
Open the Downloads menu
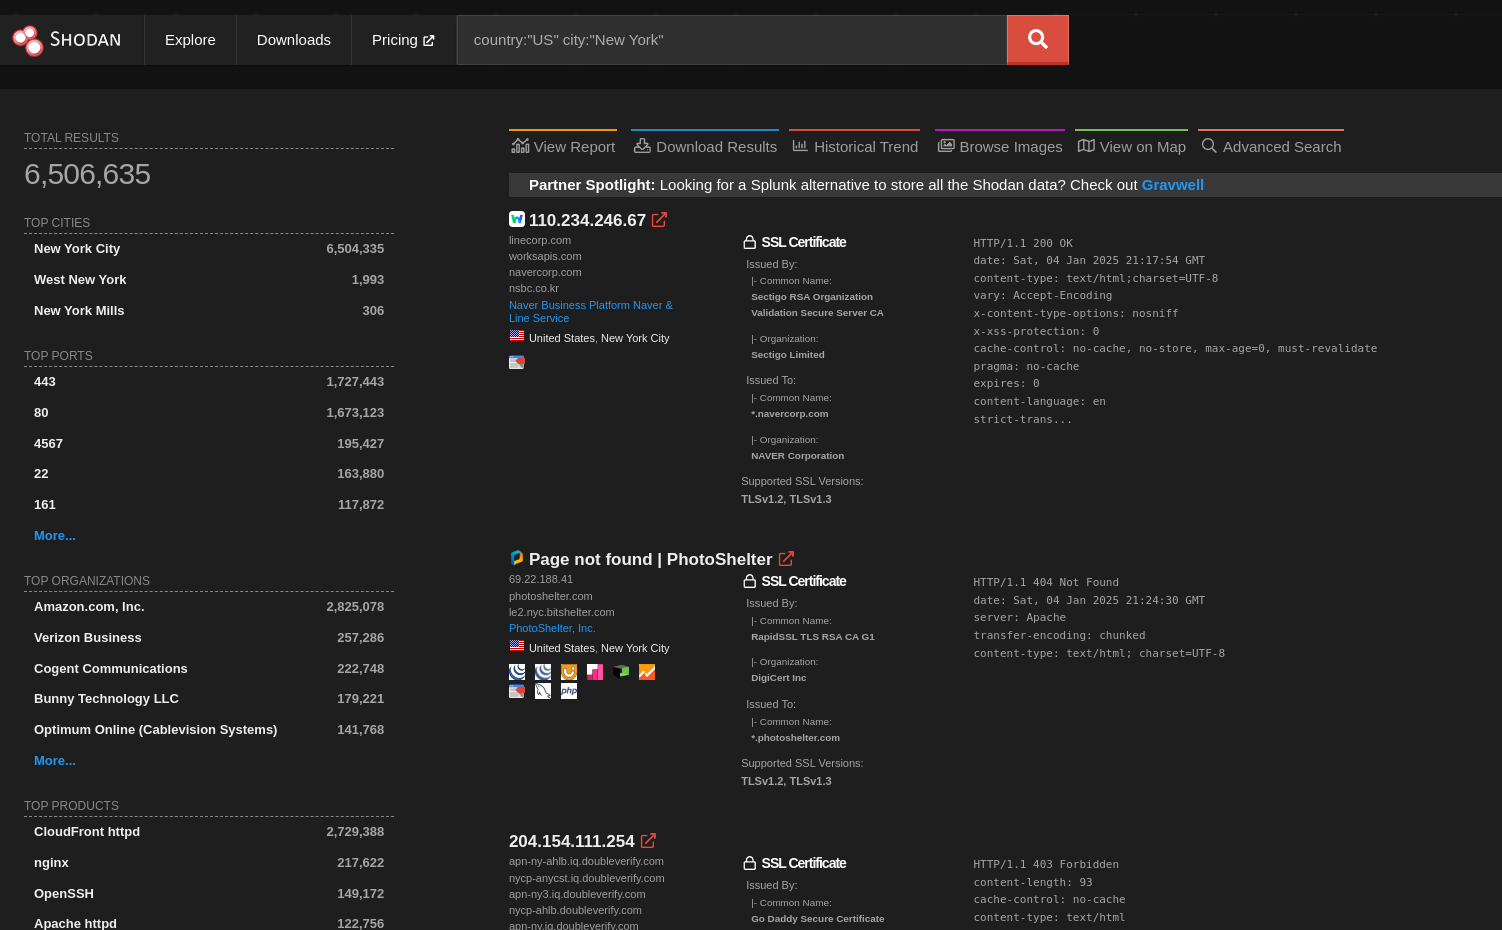pos(293,39)
